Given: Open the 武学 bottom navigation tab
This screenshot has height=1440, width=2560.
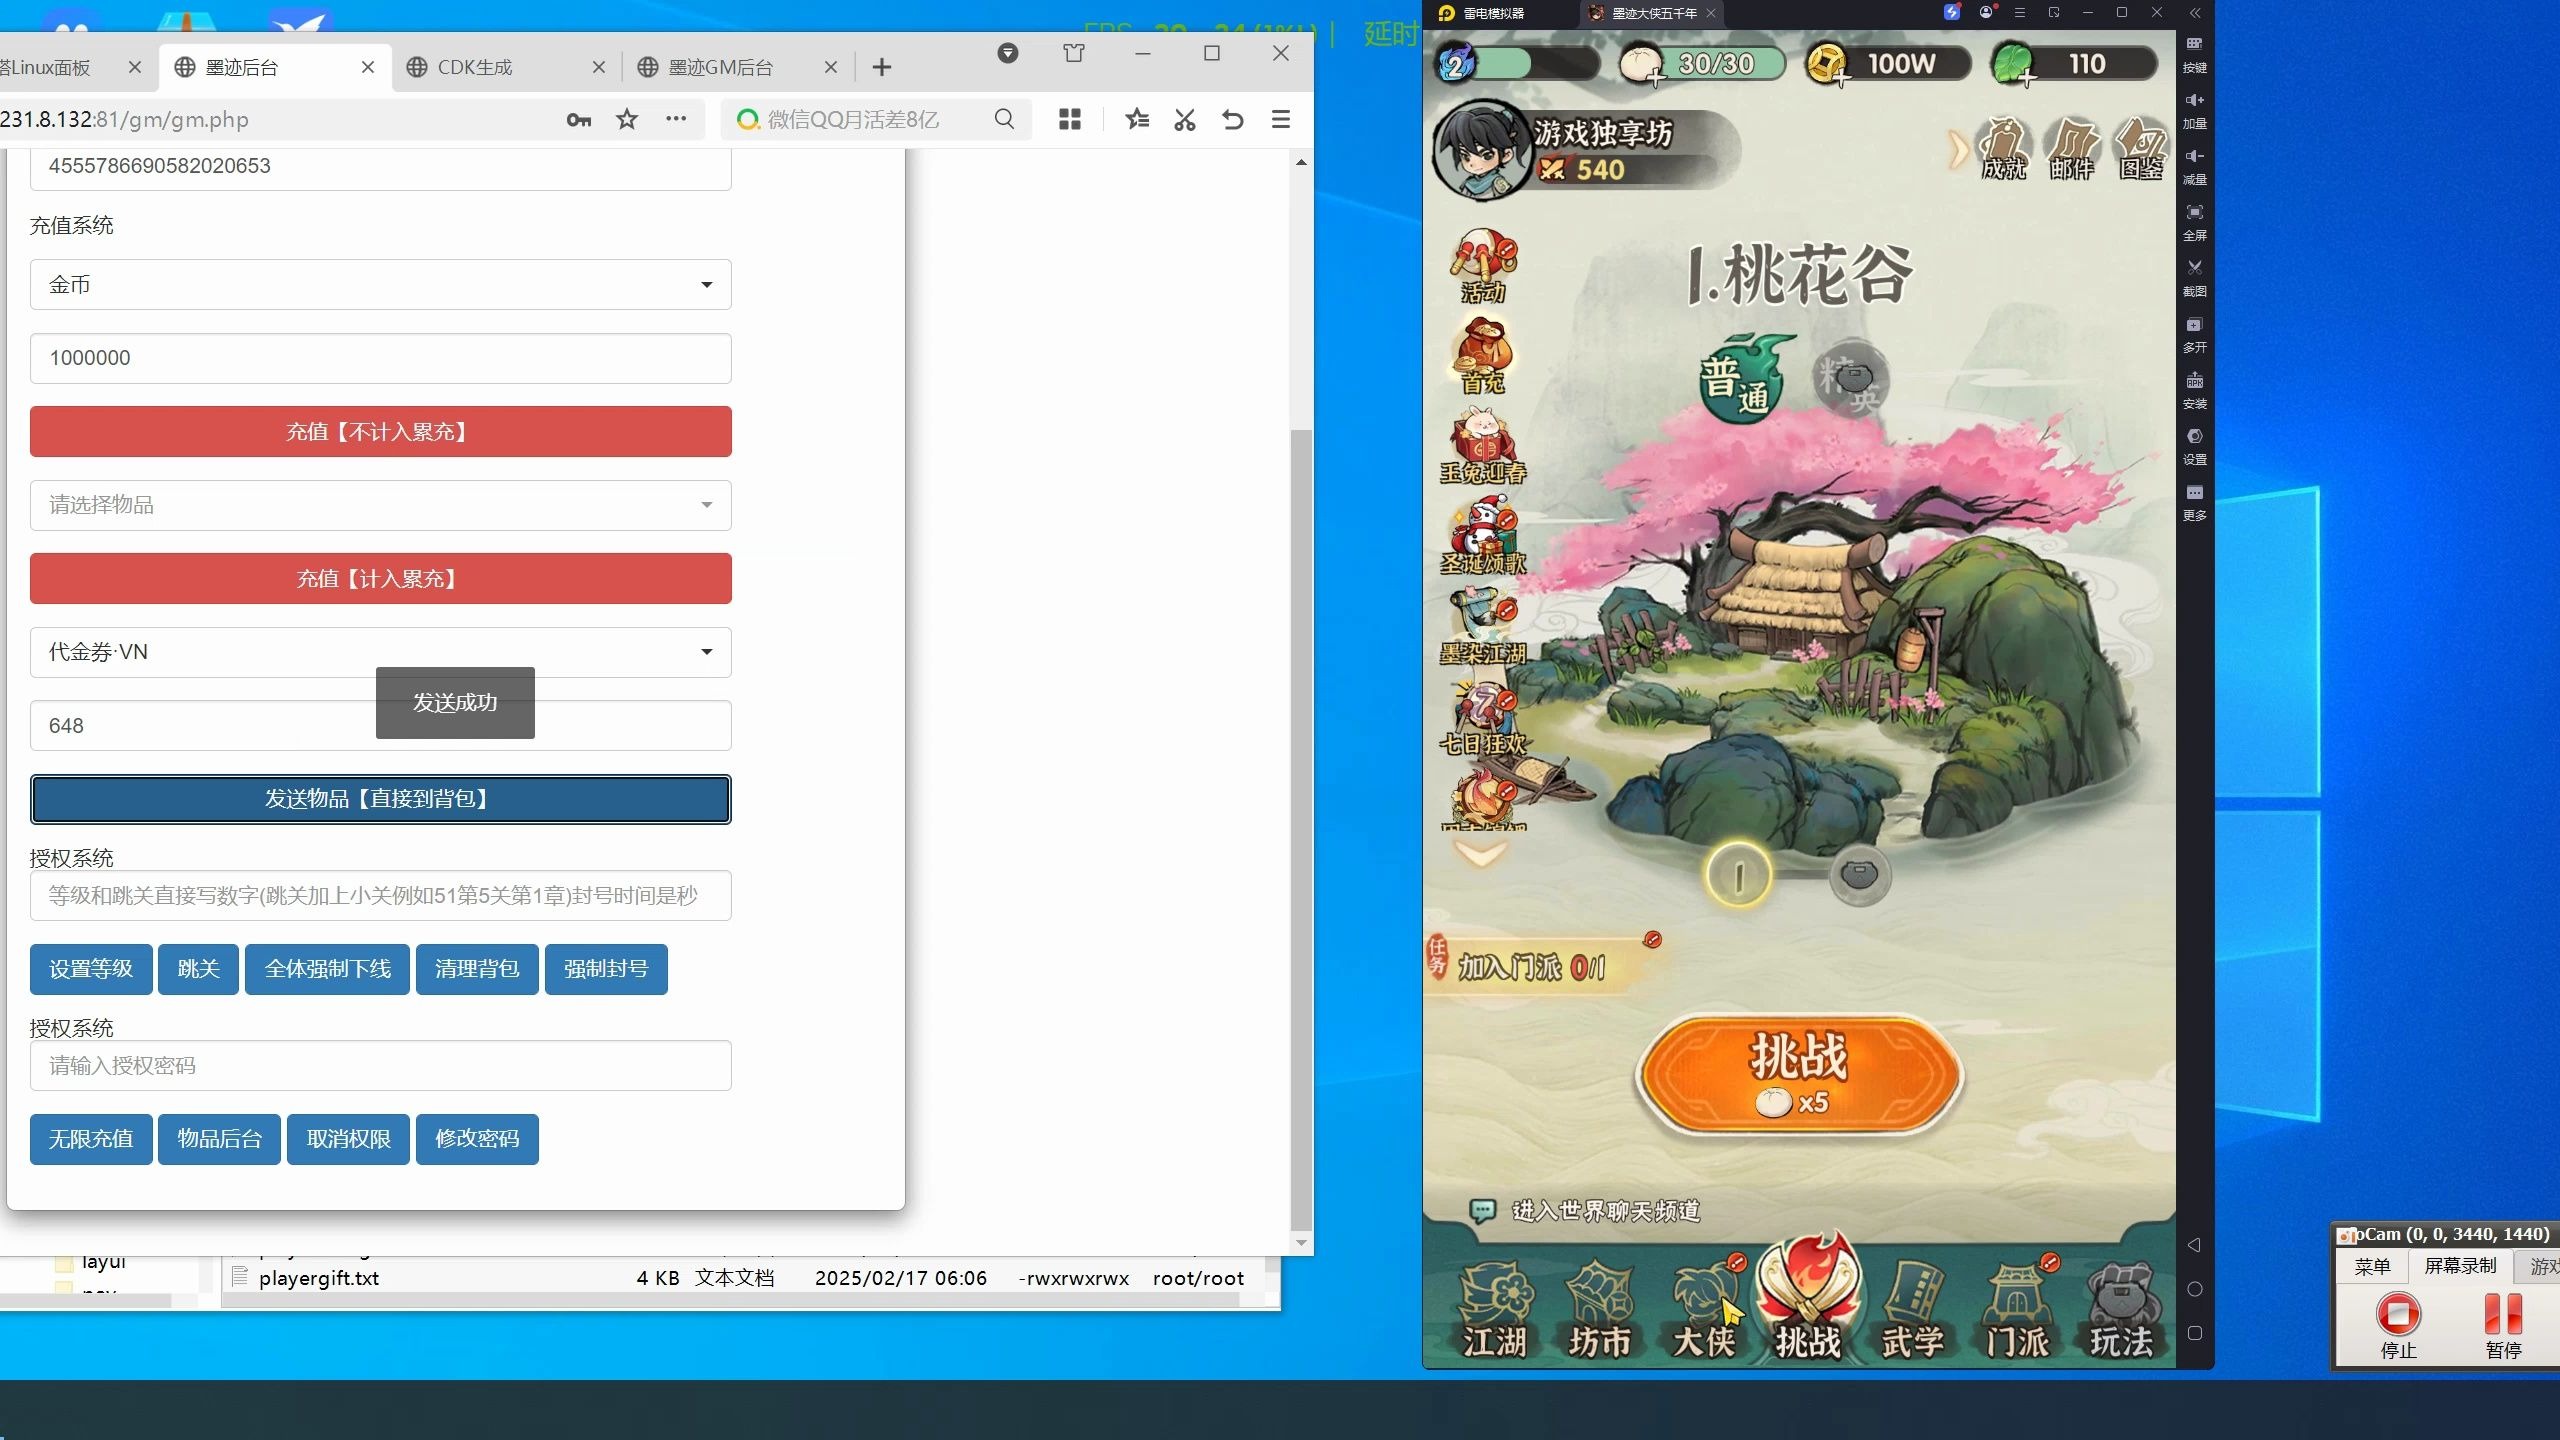Looking at the screenshot, I should pos(1912,1310).
